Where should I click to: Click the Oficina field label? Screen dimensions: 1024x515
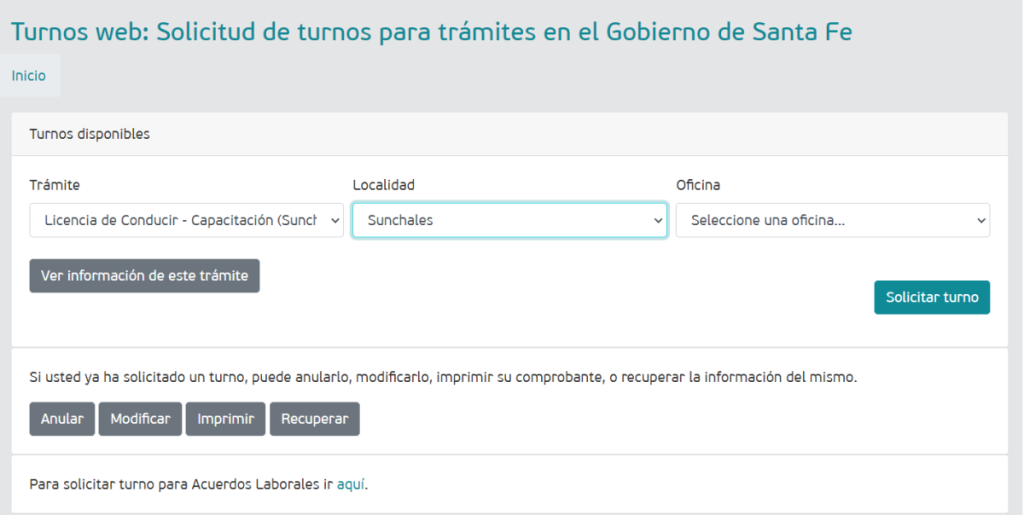[698, 185]
